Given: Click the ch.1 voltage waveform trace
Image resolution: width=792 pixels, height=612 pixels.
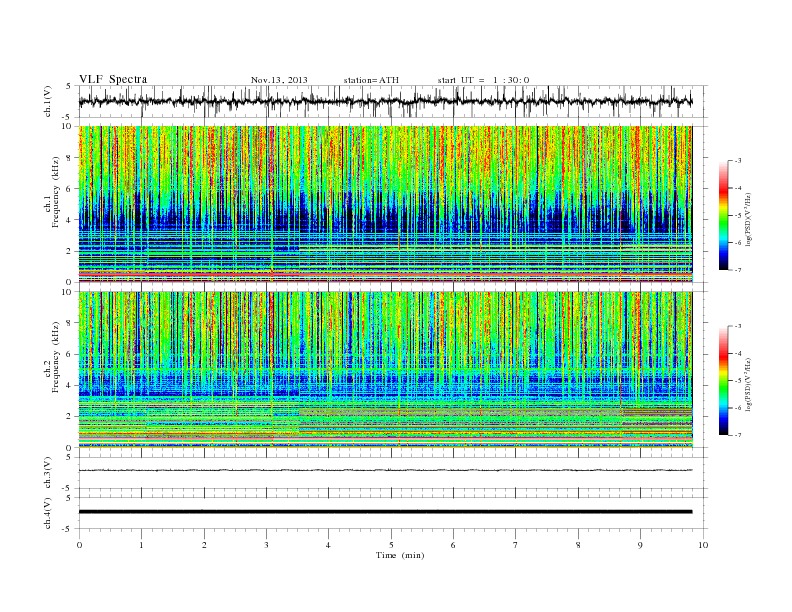Looking at the screenshot, I should pyautogui.click(x=385, y=101).
